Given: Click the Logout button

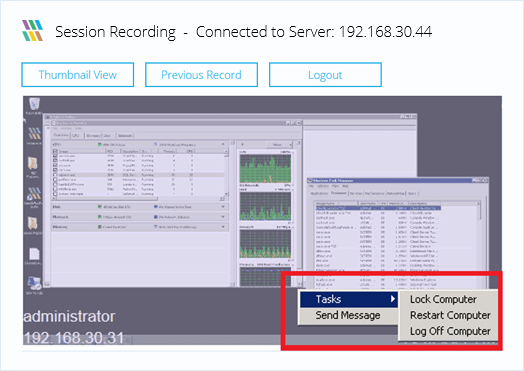Looking at the screenshot, I should [x=325, y=75].
